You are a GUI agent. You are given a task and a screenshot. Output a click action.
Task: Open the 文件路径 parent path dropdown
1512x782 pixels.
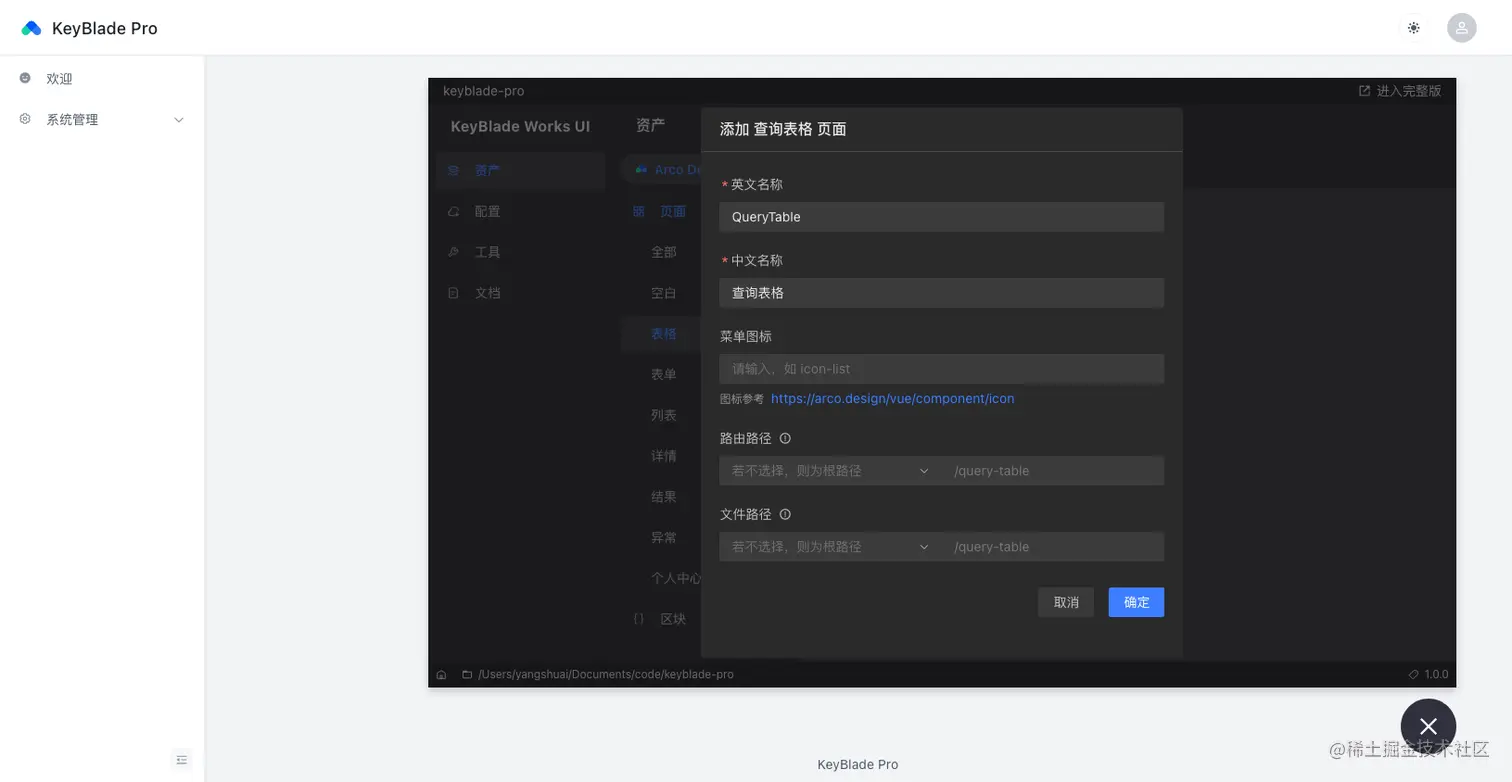click(x=923, y=546)
